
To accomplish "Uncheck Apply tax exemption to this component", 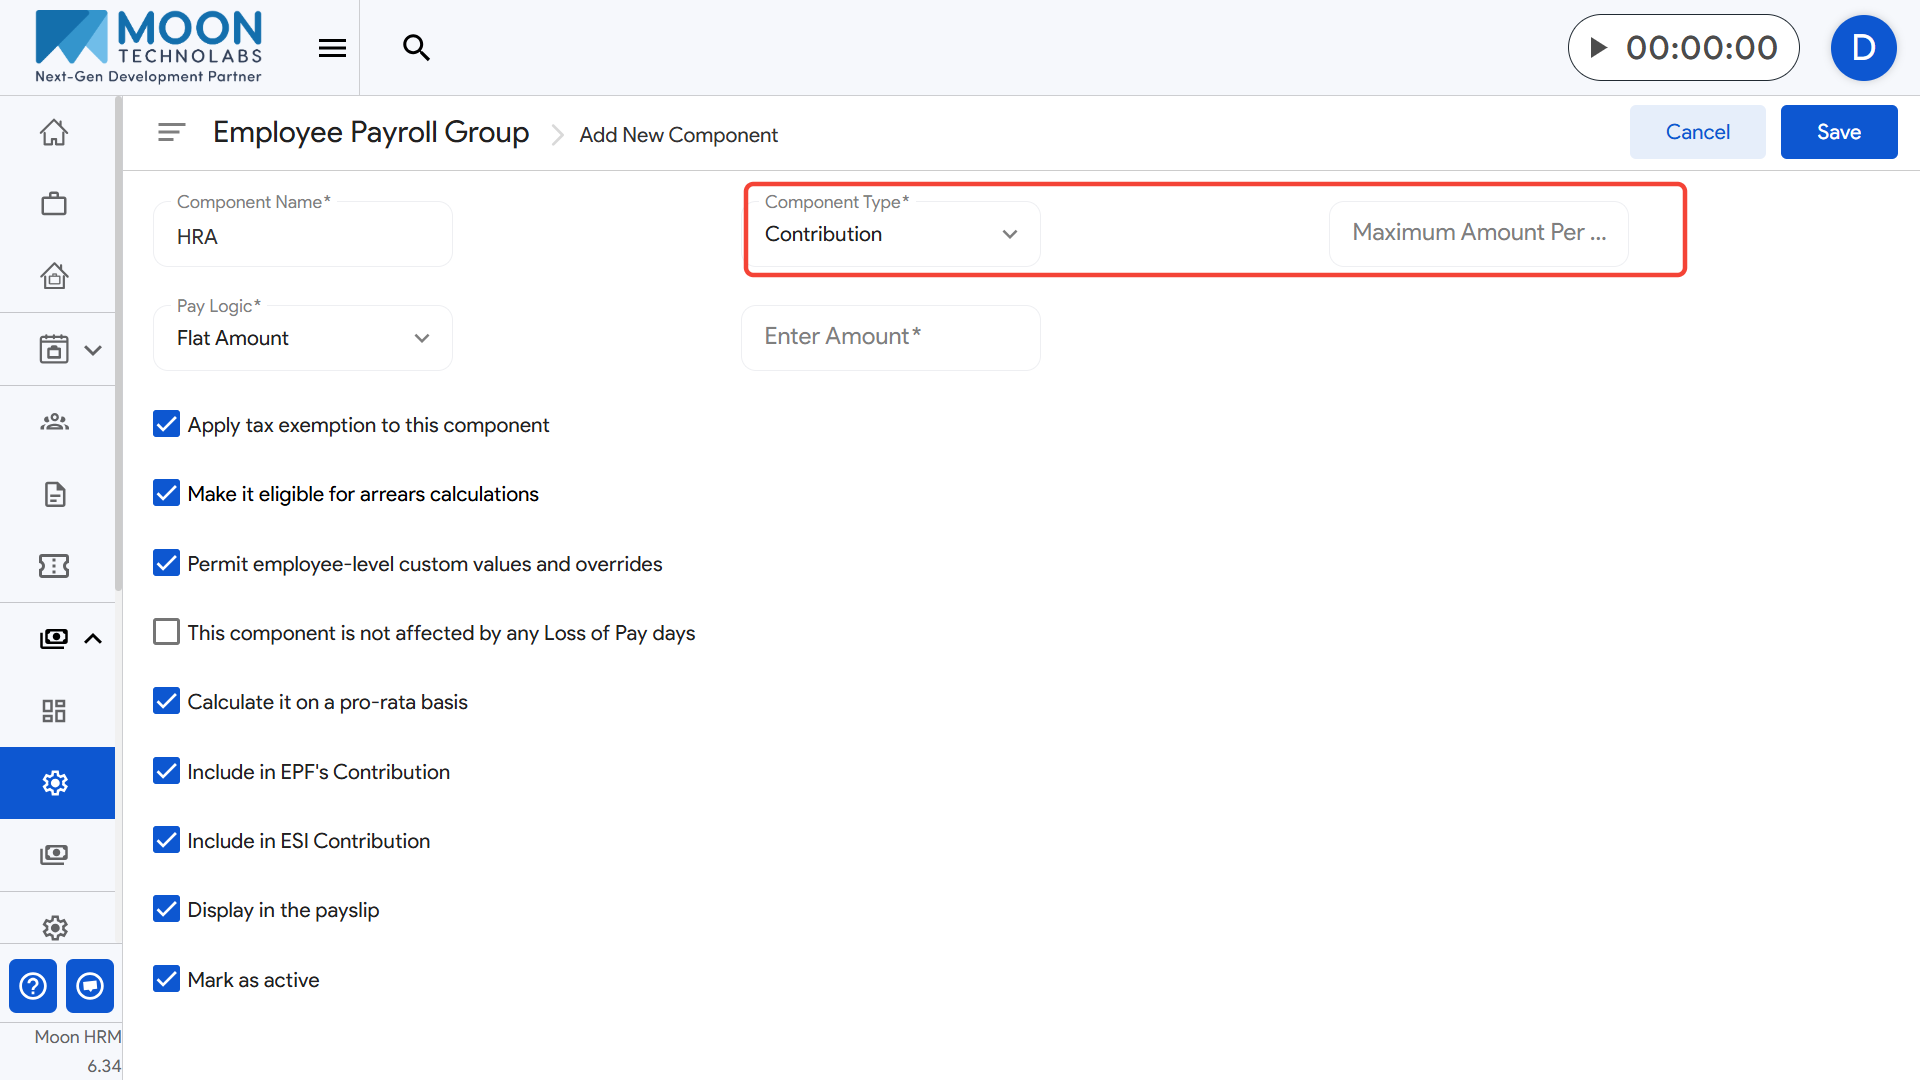I will coord(166,424).
